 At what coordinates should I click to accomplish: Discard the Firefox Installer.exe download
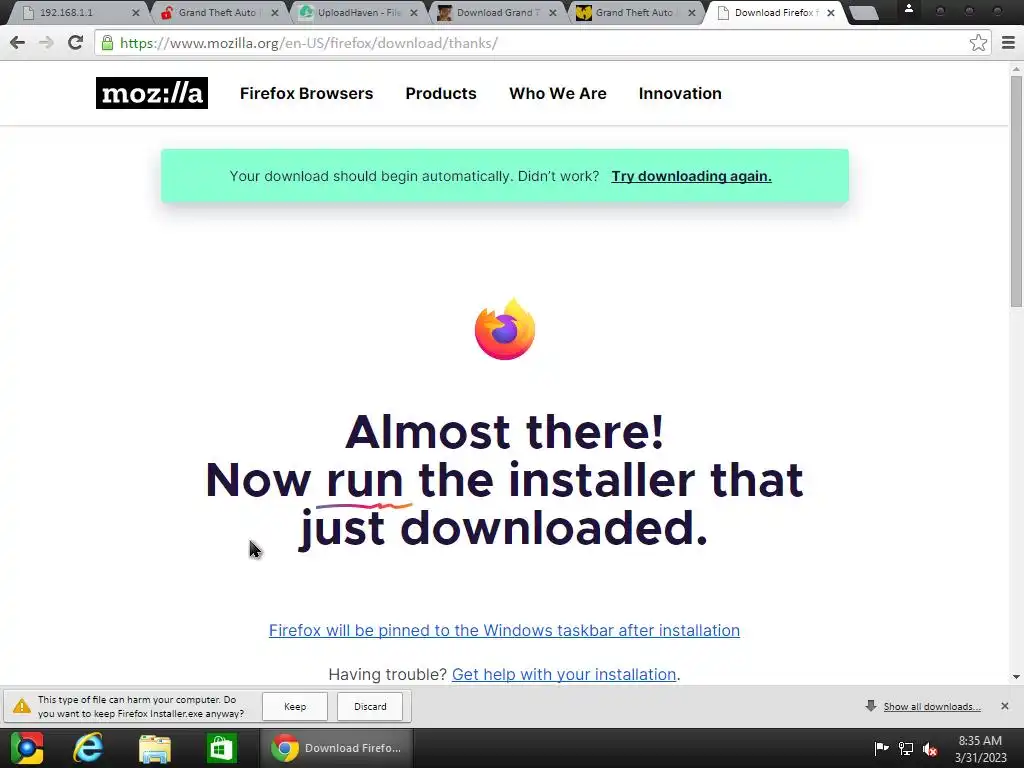370,707
